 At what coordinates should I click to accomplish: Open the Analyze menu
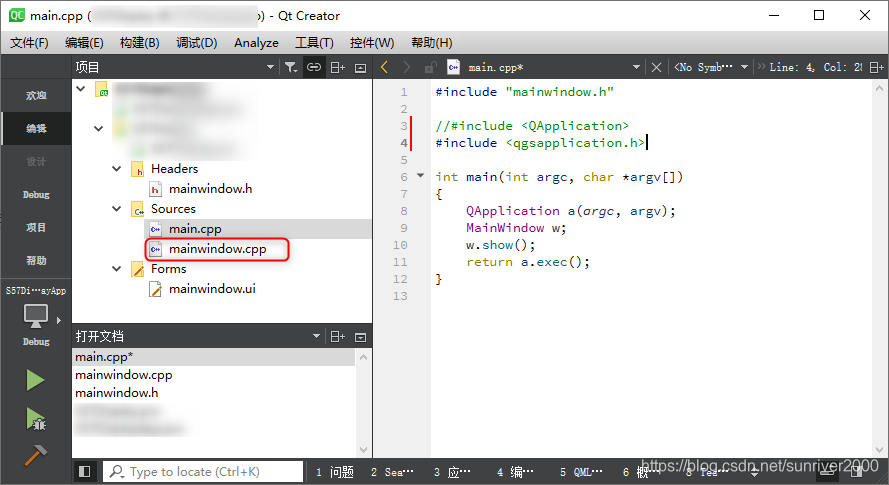coord(256,43)
